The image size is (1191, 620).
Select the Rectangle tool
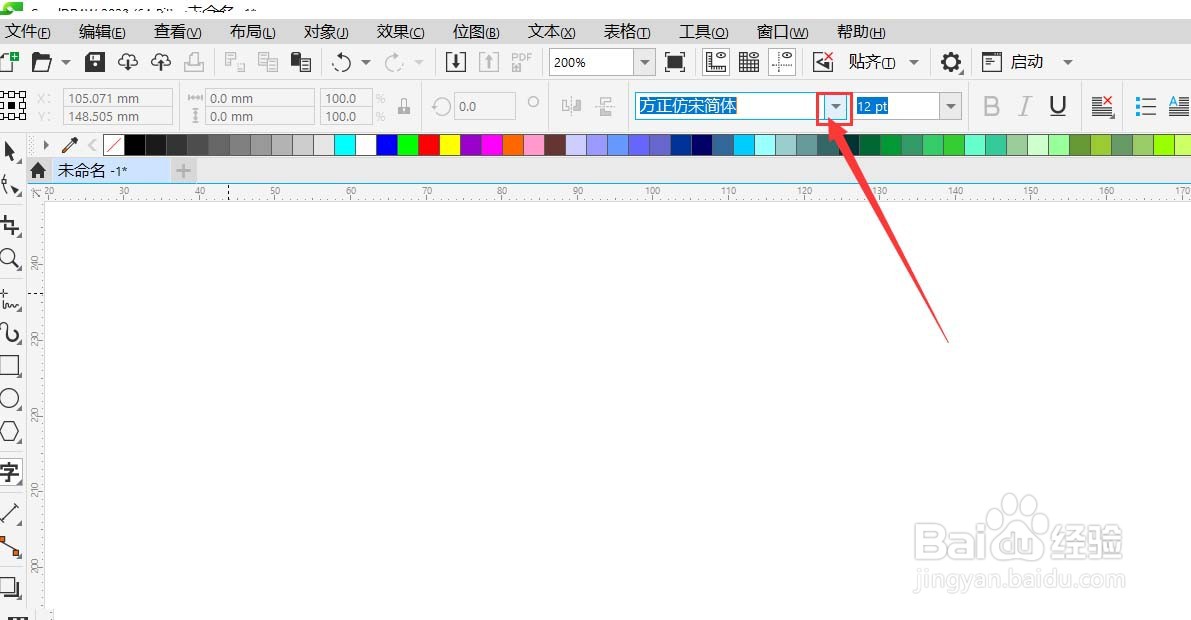click(11, 365)
